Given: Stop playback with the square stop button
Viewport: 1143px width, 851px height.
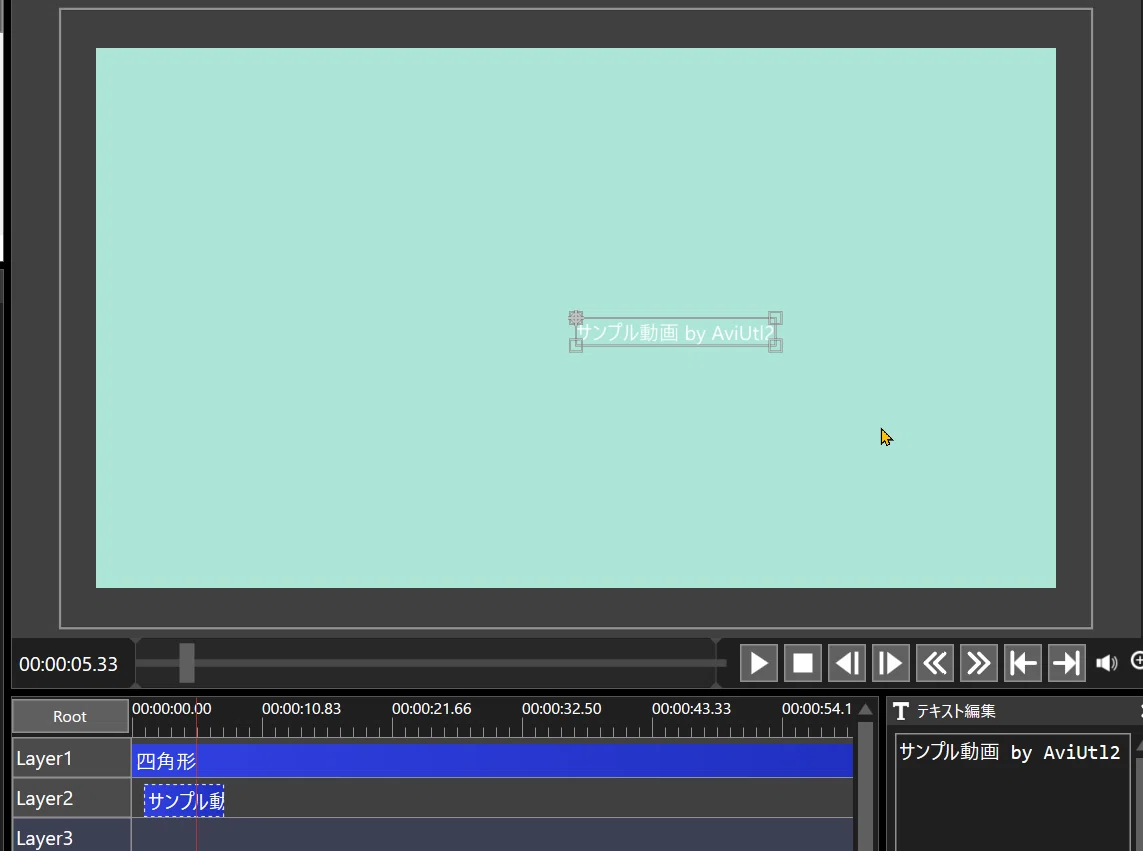Looking at the screenshot, I should (x=803, y=663).
